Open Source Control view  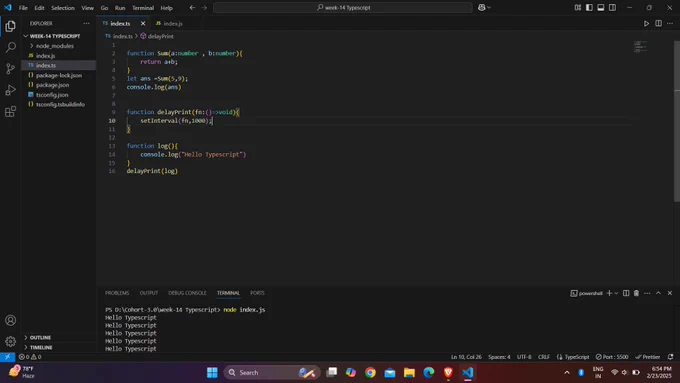click(10, 69)
